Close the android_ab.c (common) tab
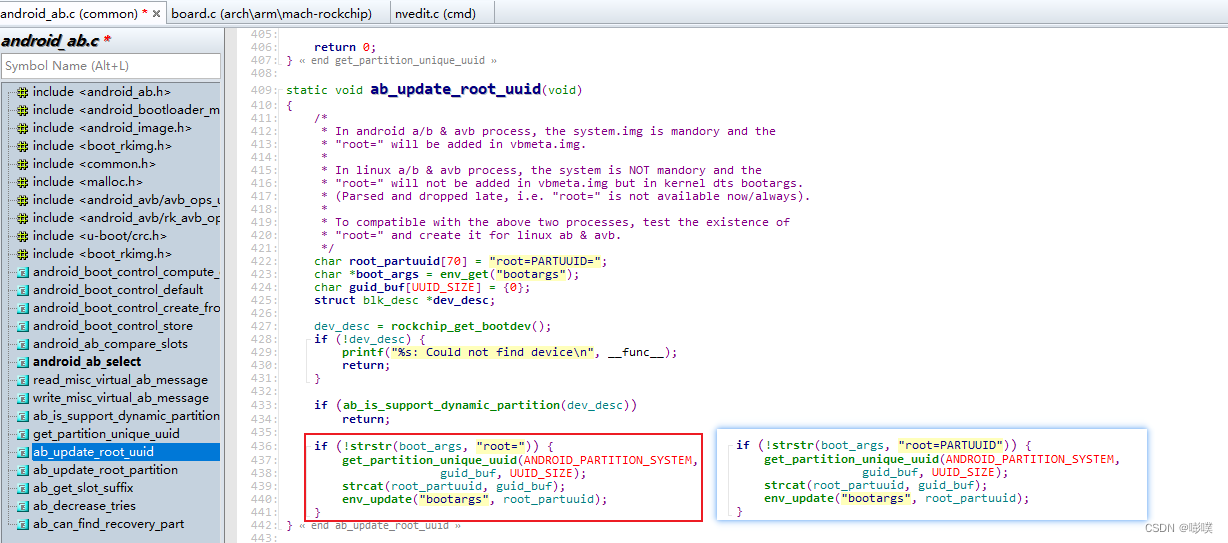The width and height of the screenshot is (1228, 543). 156,13
